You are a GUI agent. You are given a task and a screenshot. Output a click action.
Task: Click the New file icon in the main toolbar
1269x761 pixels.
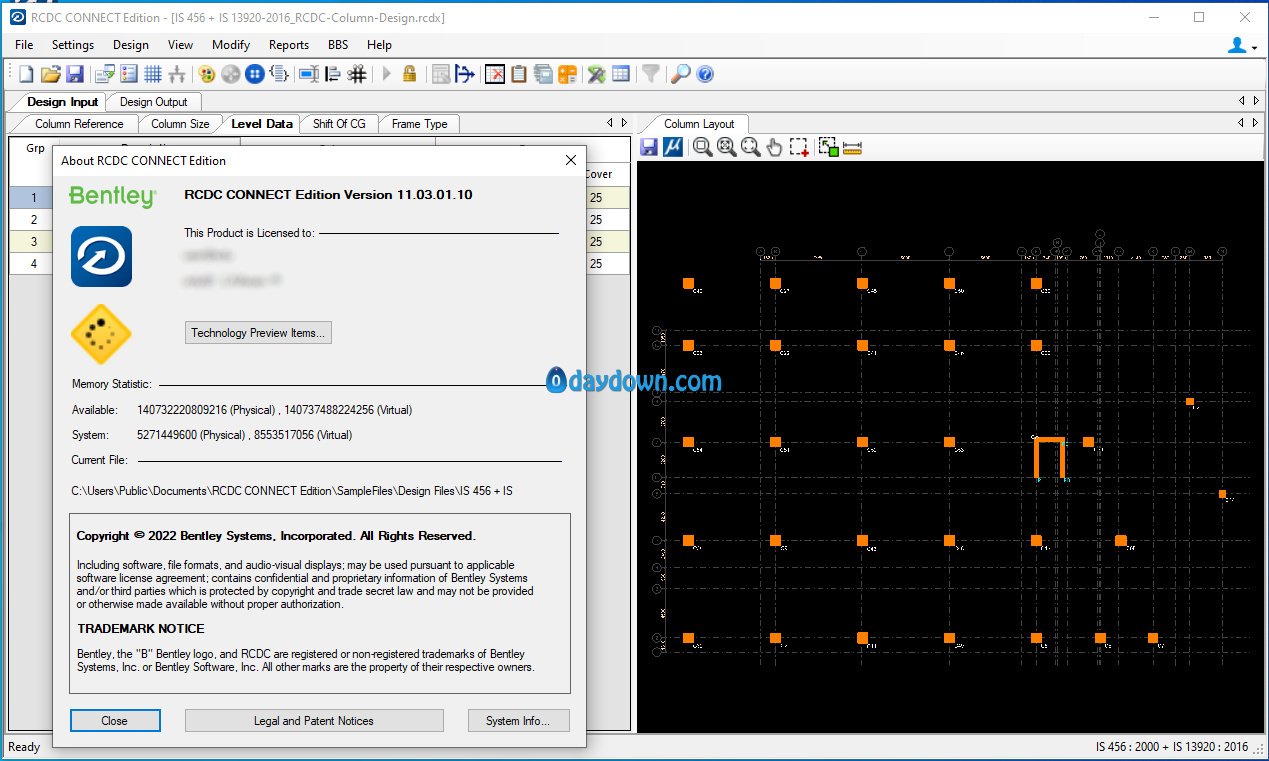click(x=27, y=74)
